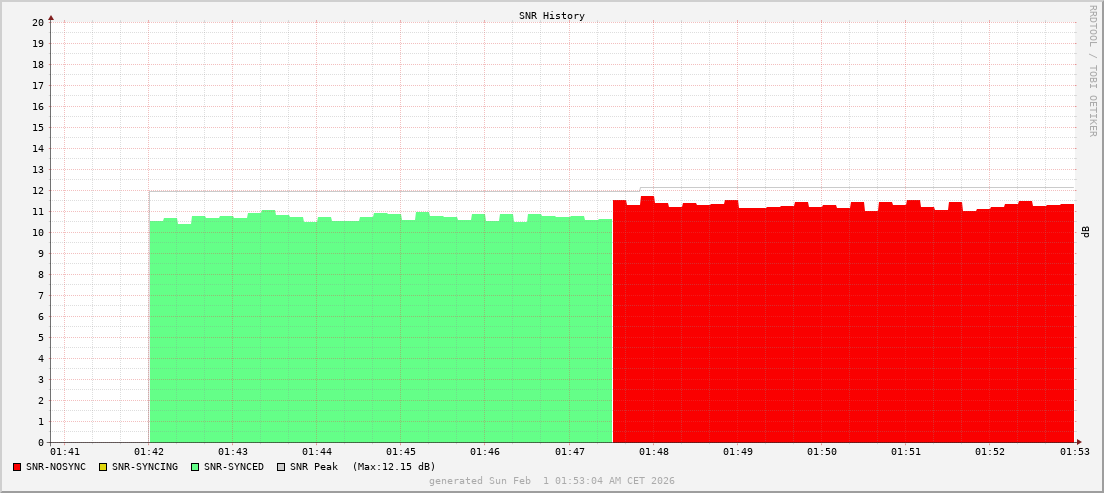
Task: Click the red SNR-NOSYNC legend swatch
Action: click(x=17, y=467)
